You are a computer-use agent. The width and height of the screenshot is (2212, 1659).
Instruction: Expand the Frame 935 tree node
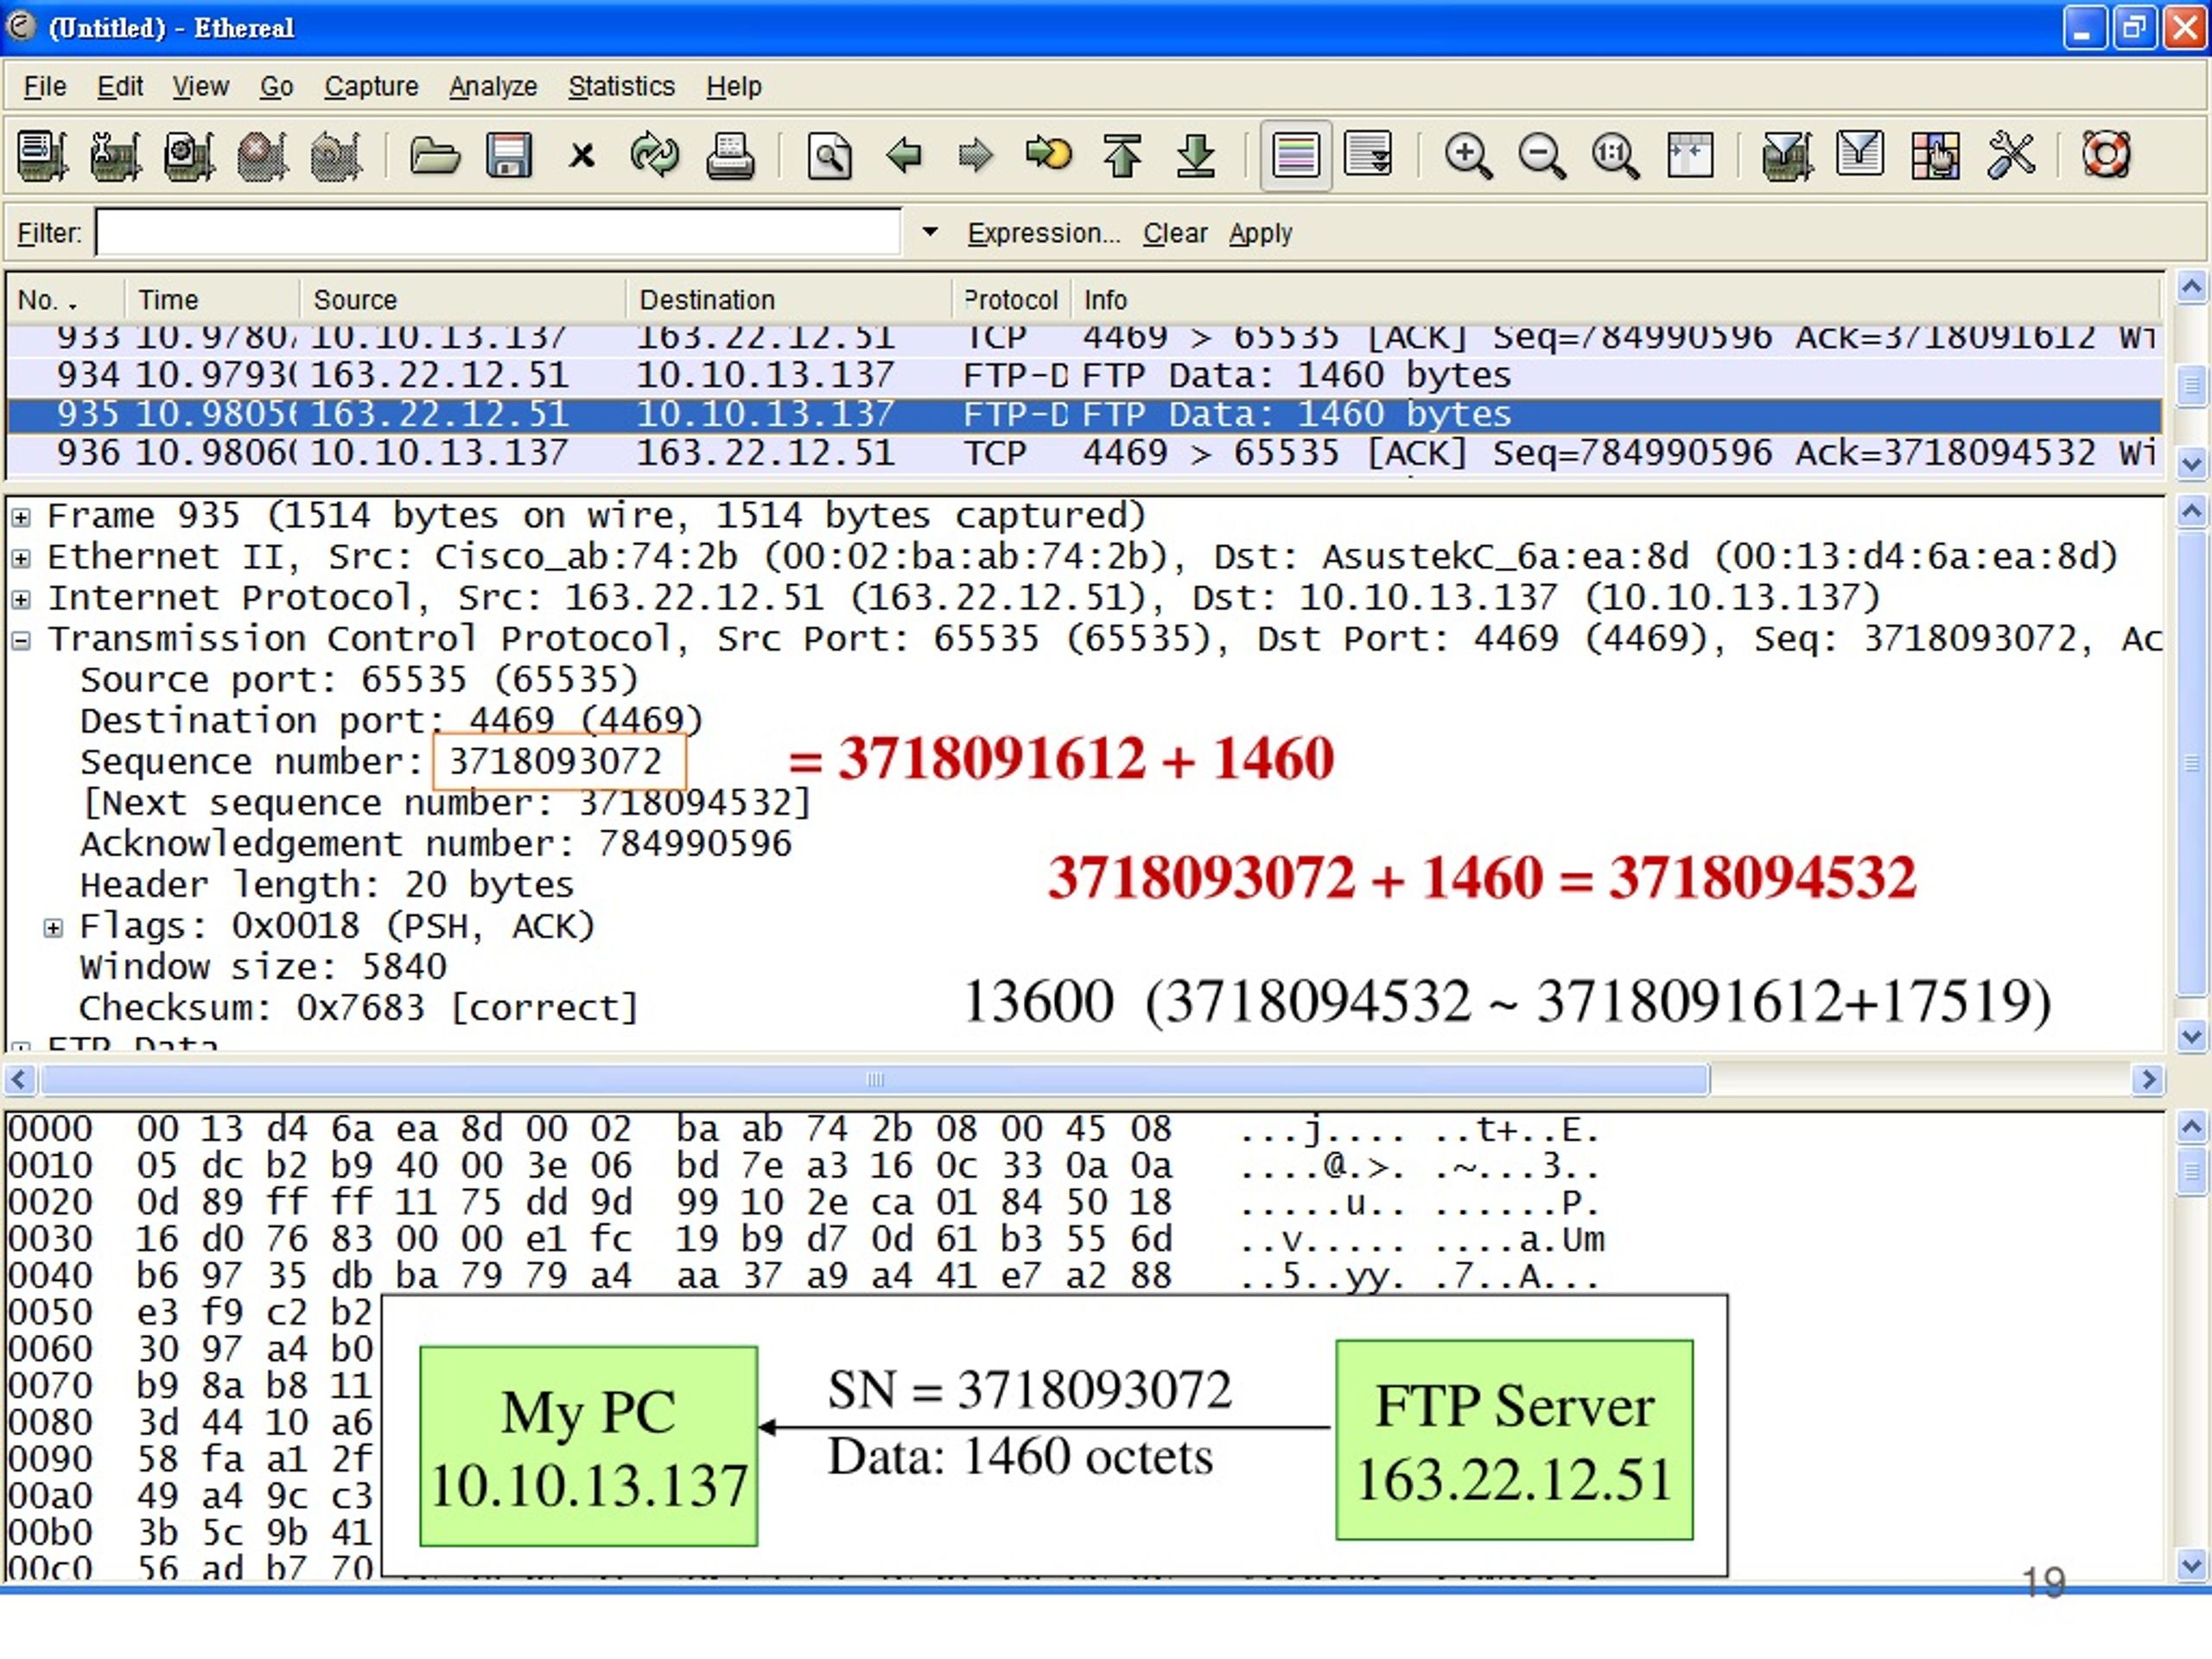click(21, 518)
